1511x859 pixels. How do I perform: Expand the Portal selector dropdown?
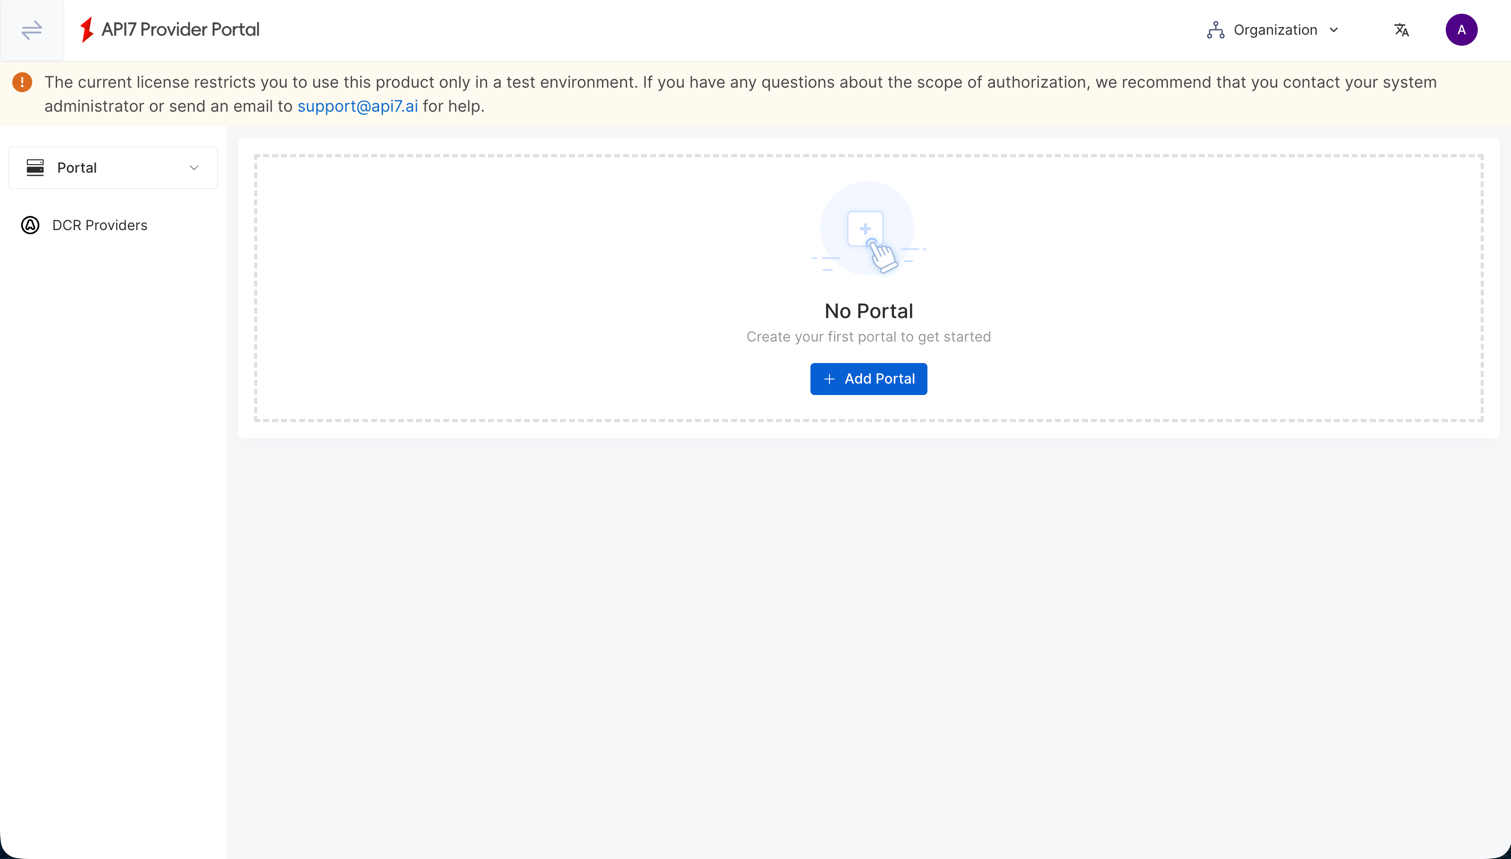195,167
